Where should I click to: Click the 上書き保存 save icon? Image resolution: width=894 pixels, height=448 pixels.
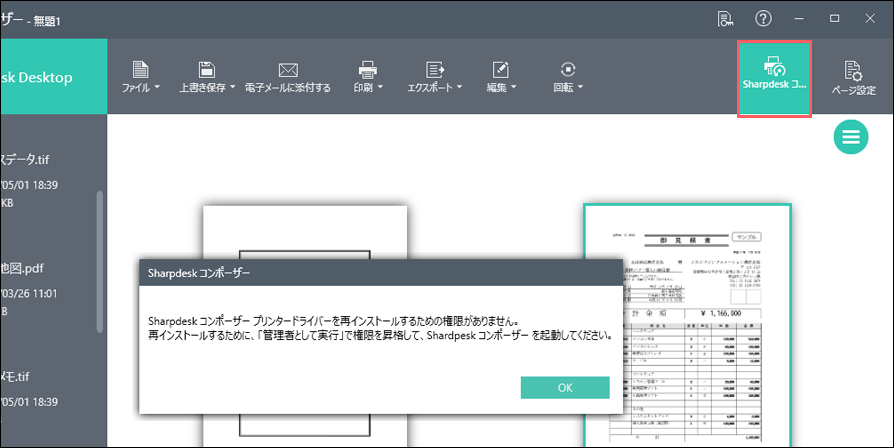pos(206,70)
